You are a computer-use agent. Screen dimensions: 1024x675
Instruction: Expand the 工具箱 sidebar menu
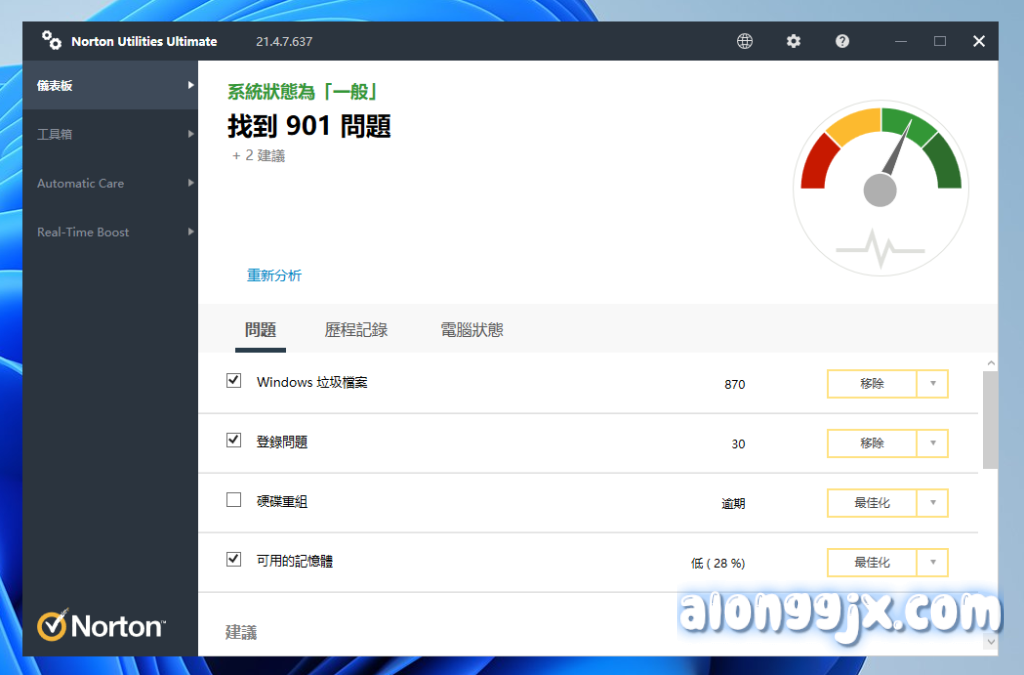pos(110,134)
